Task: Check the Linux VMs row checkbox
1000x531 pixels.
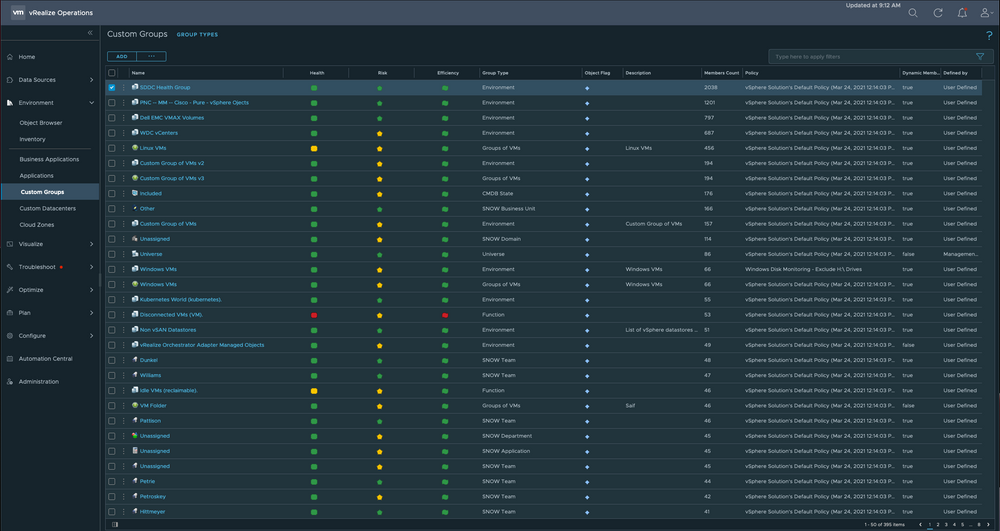Action: pos(112,148)
